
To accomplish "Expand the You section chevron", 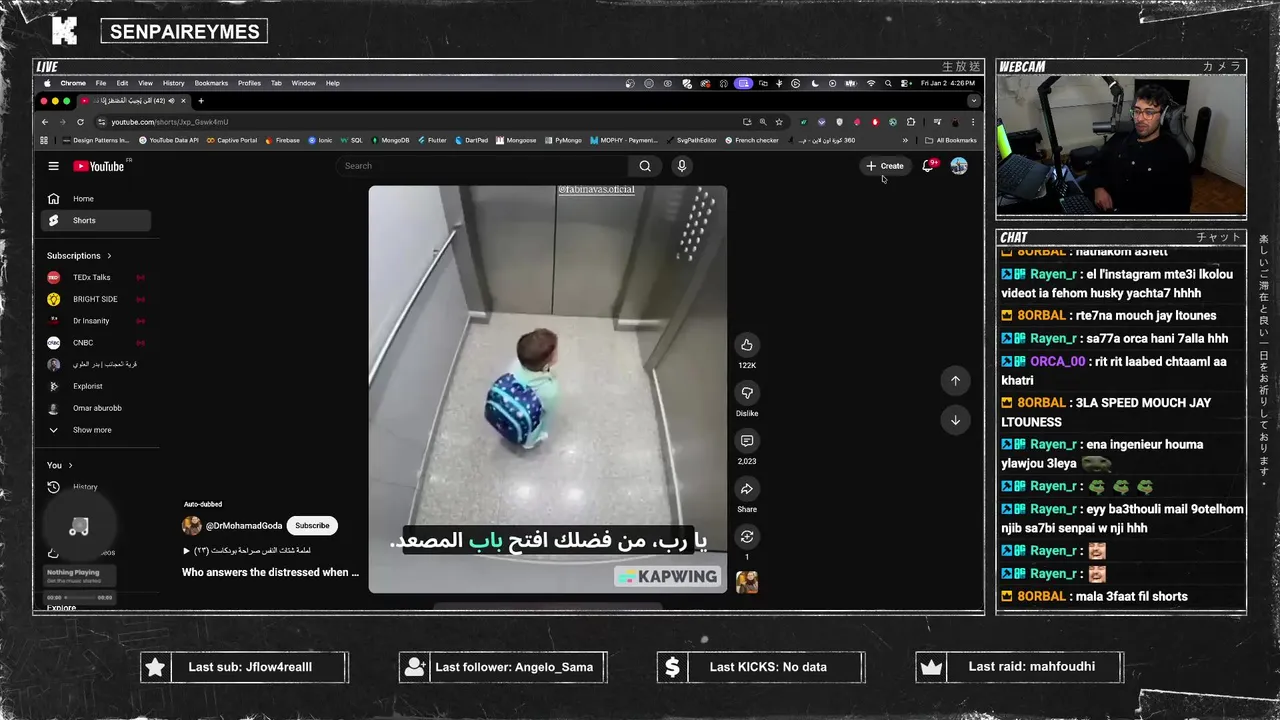I will (x=70, y=465).
